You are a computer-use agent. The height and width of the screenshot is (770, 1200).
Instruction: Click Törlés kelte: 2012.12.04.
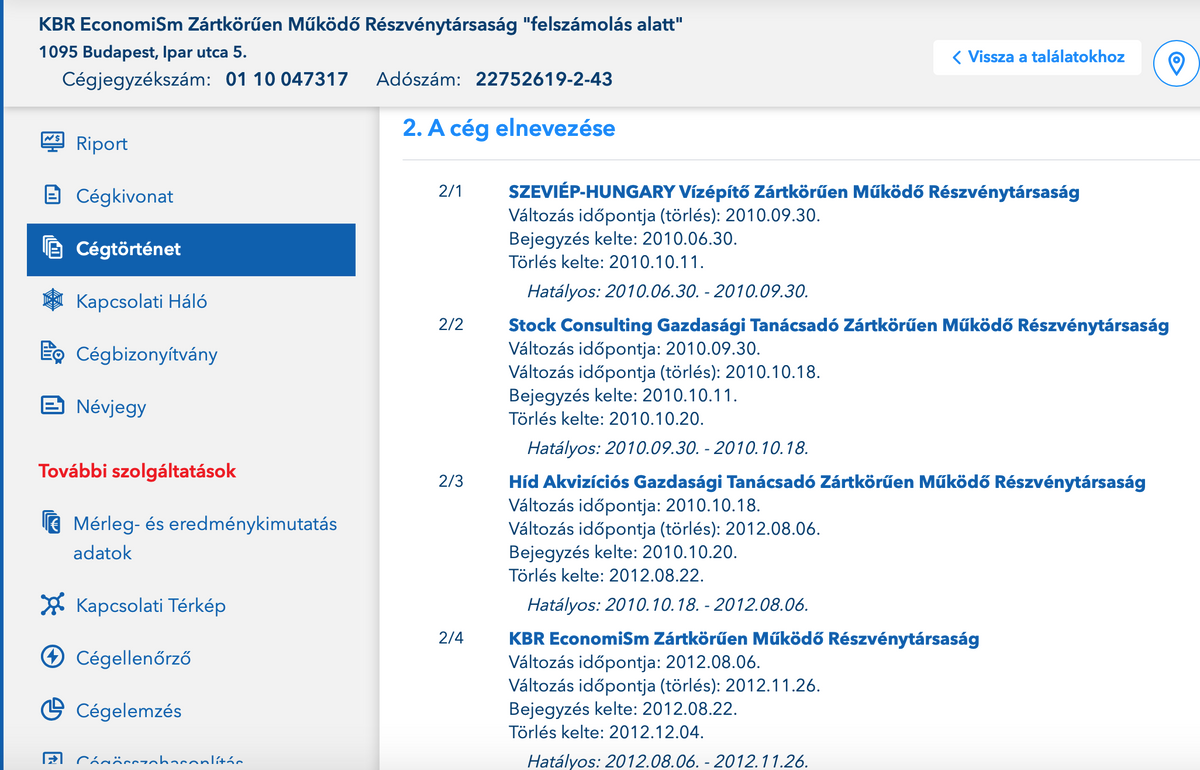coord(607,732)
